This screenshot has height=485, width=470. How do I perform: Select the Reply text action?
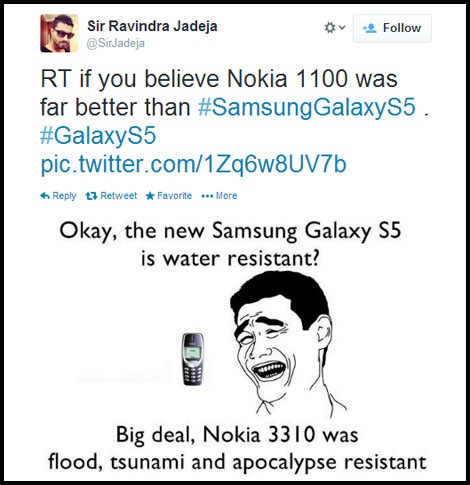click(x=64, y=196)
